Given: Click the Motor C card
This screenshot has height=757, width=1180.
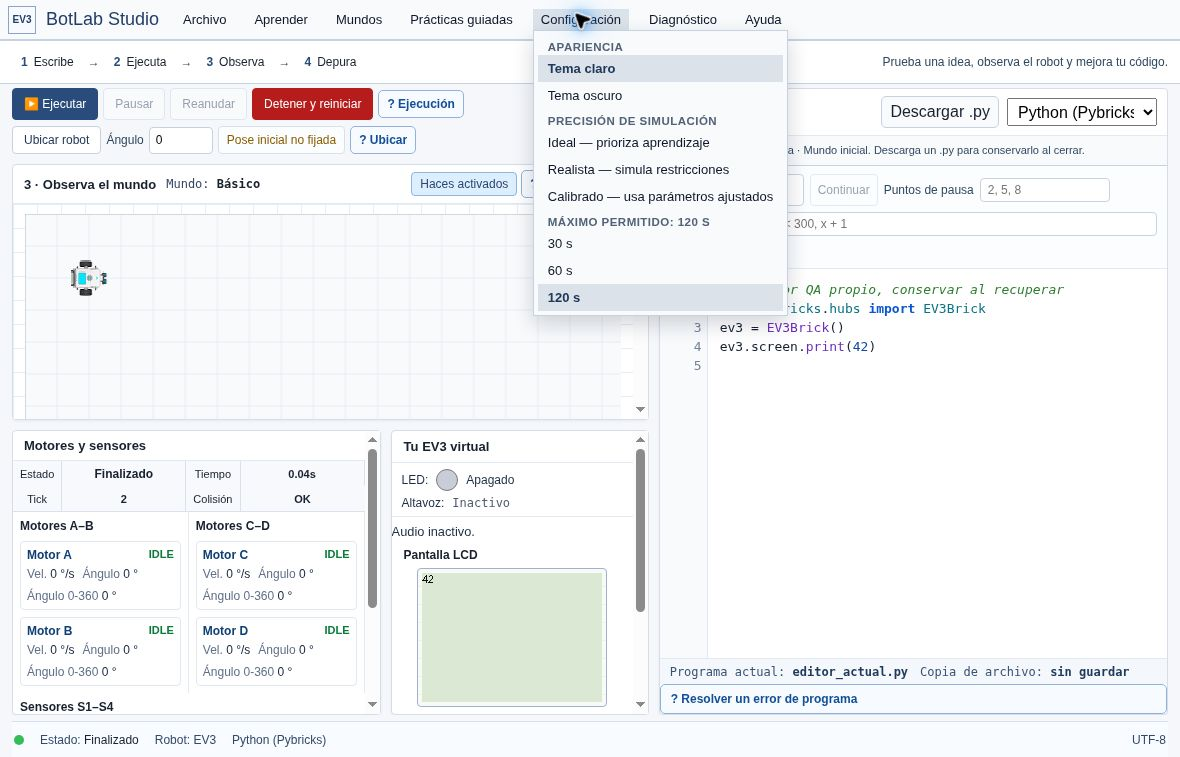Looking at the screenshot, I should pyautogui.click(x=276, y=576).
